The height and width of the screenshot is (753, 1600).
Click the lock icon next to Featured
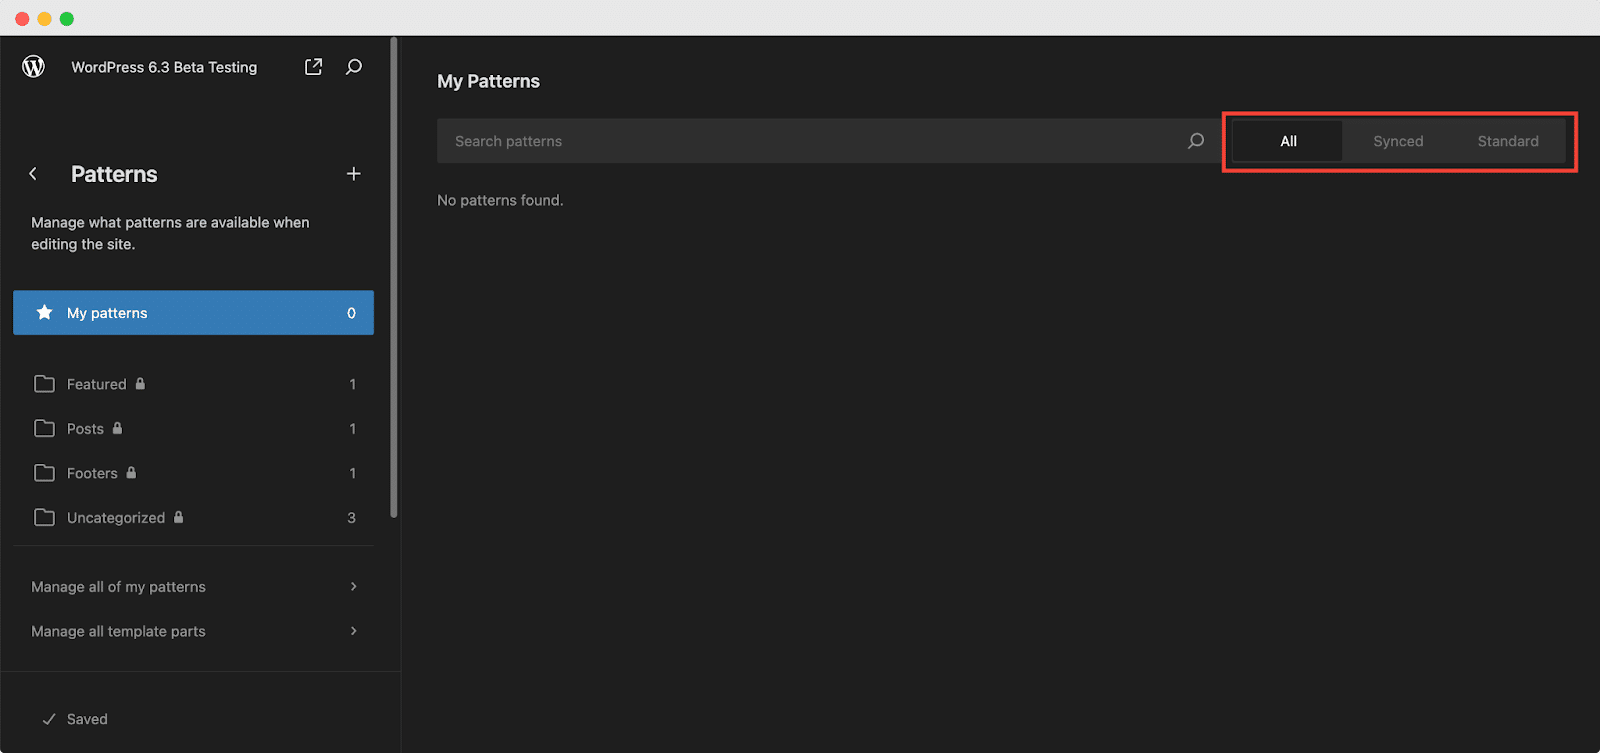point(140,384)
